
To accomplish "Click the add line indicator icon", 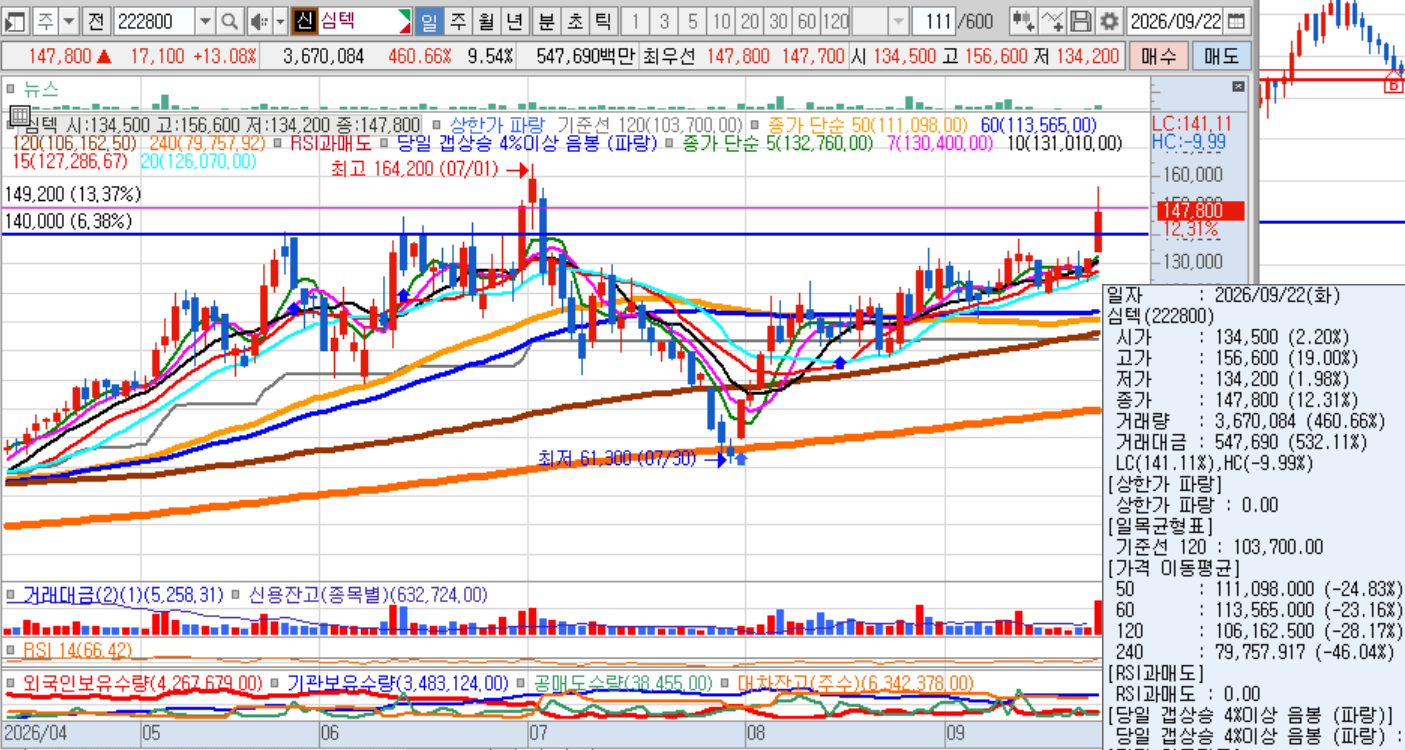I will tap(1052, 20).
